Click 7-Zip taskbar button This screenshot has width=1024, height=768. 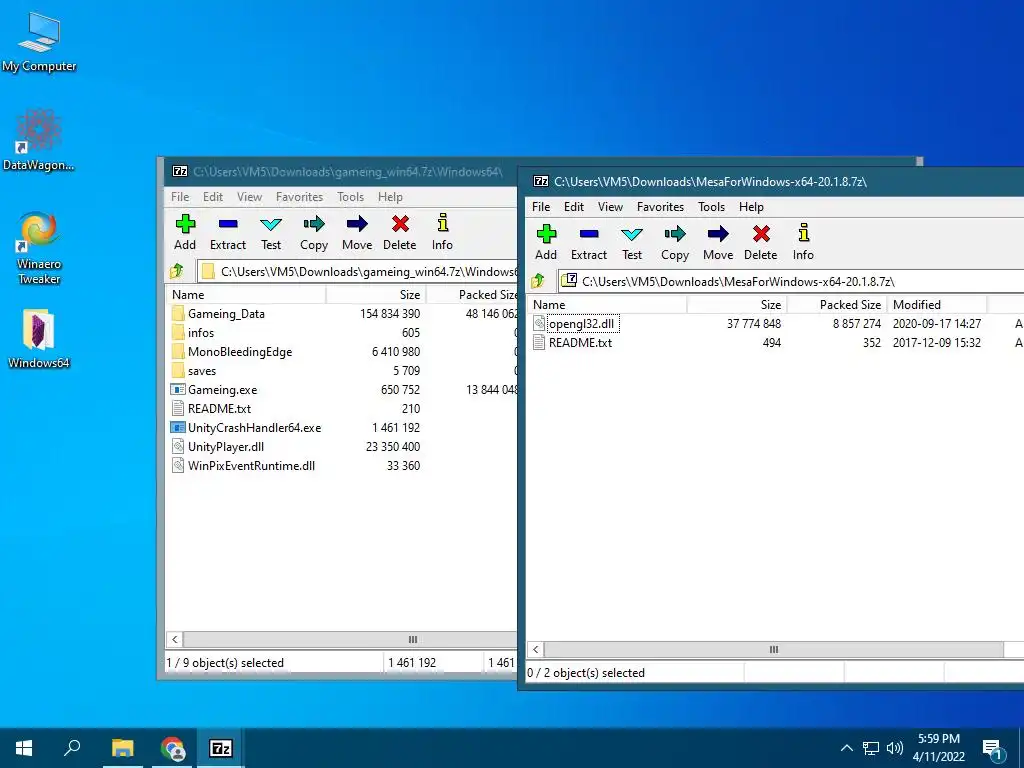pos(221,748)
